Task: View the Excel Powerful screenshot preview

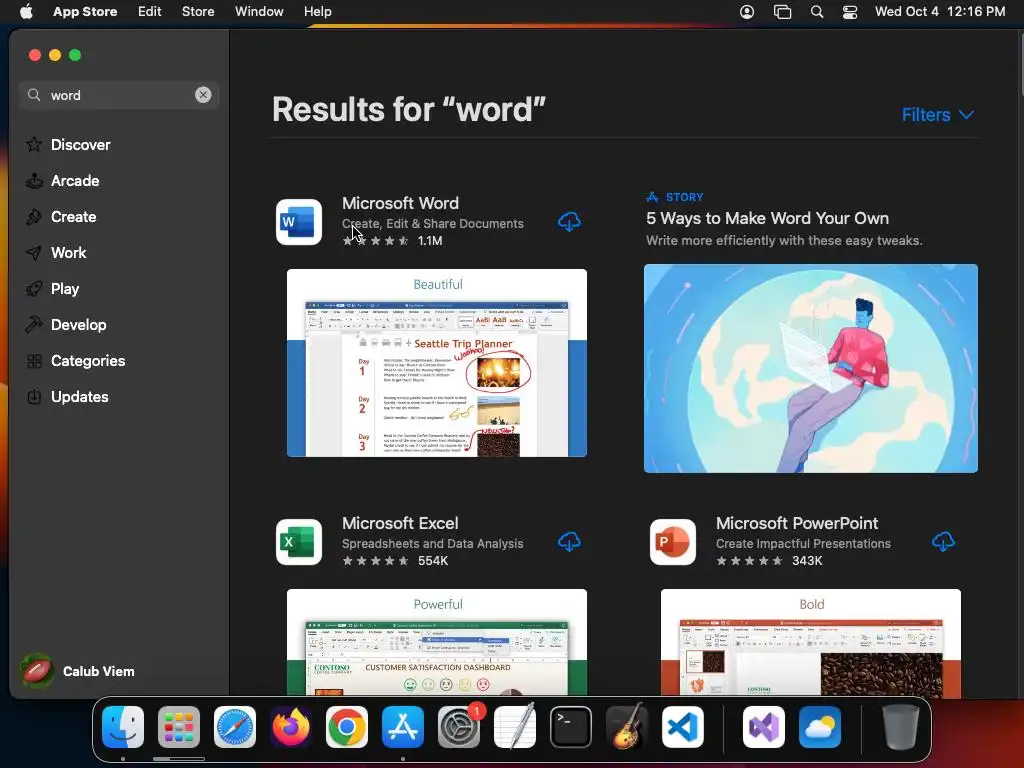Action: [x=437, y=642]
